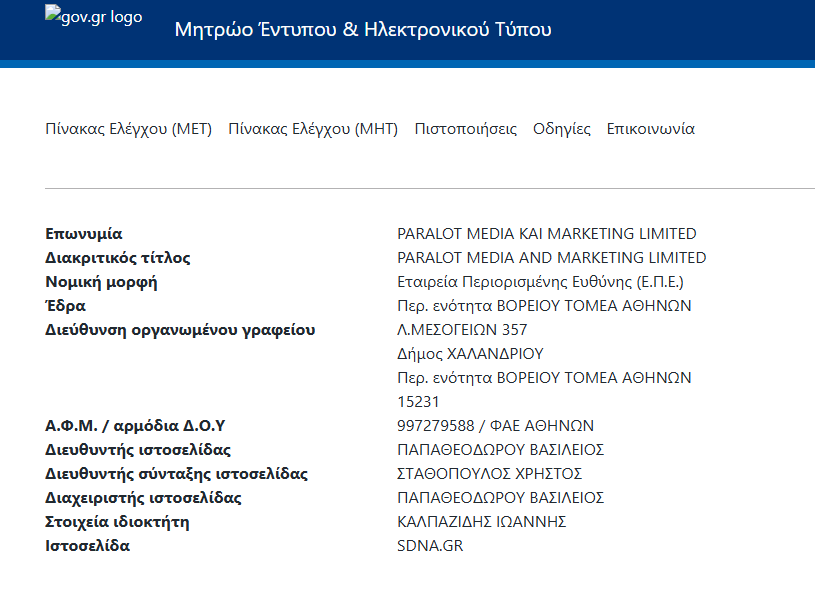The height and width of the screenshot is (609, 815).
Task: Click the Ιστοσελίδα label
Action: point(87,546)
